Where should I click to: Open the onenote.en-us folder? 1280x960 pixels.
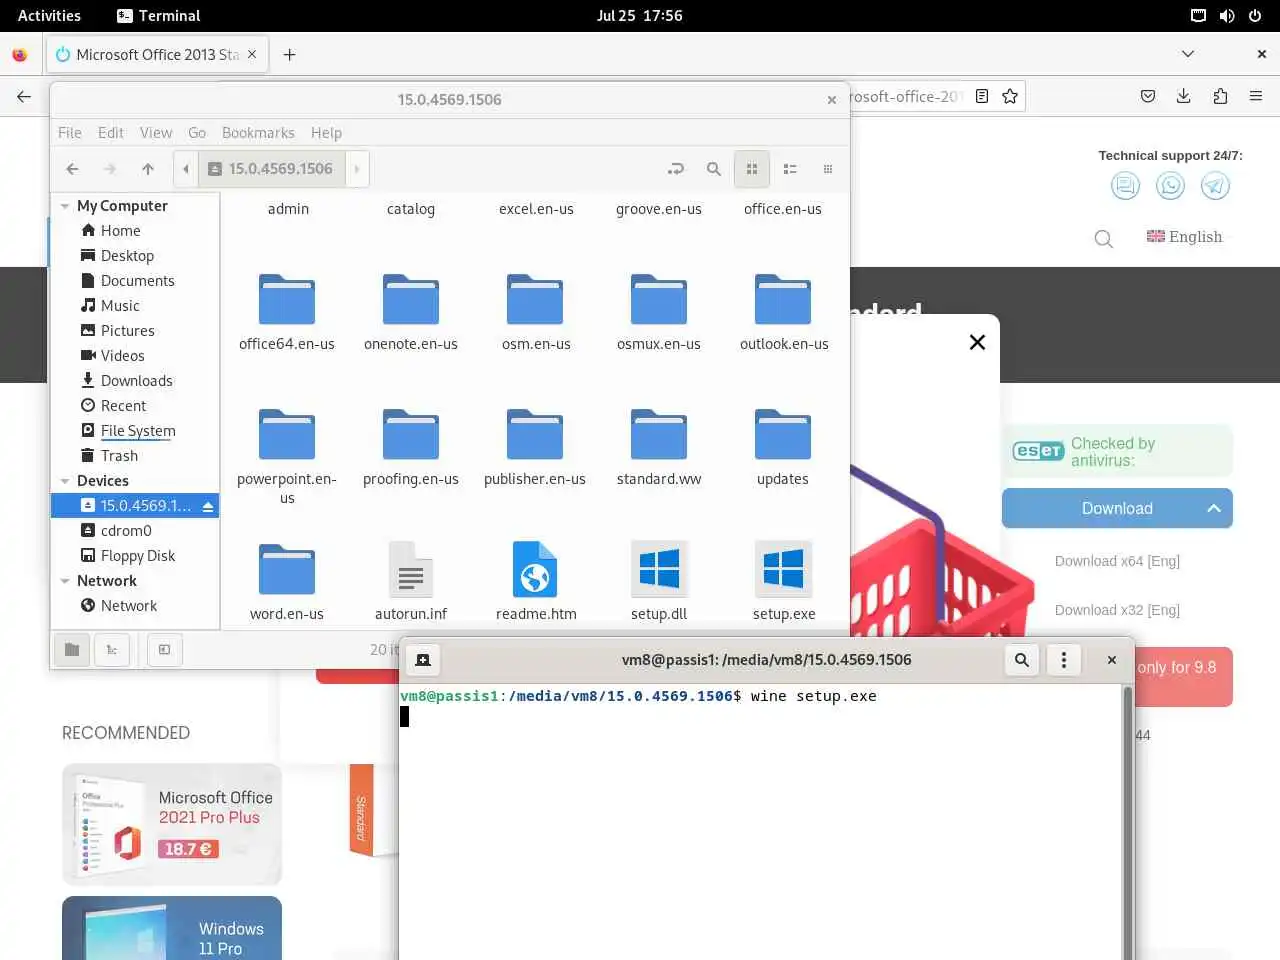pos(411,312)
